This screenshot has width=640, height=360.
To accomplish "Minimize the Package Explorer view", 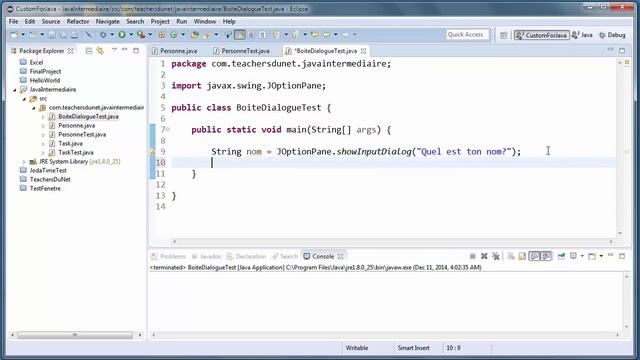I will [124, 50].
